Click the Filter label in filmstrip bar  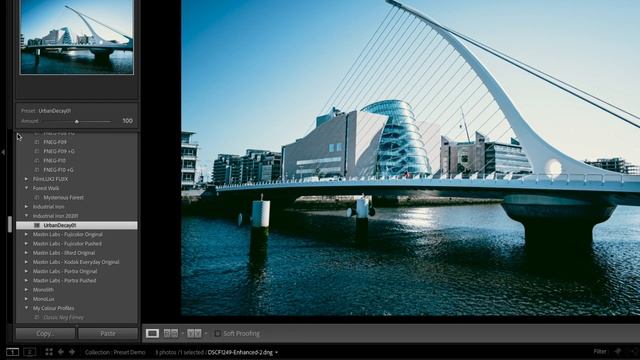[600, 351]
